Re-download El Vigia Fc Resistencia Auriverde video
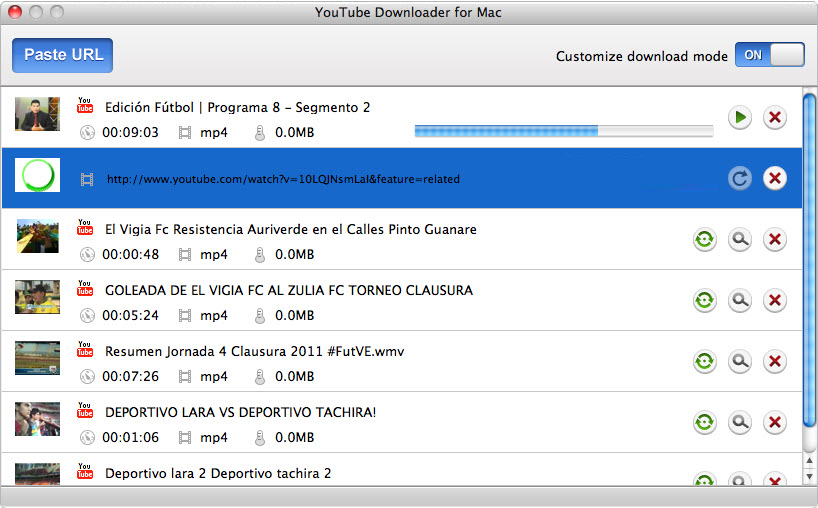 705,239
